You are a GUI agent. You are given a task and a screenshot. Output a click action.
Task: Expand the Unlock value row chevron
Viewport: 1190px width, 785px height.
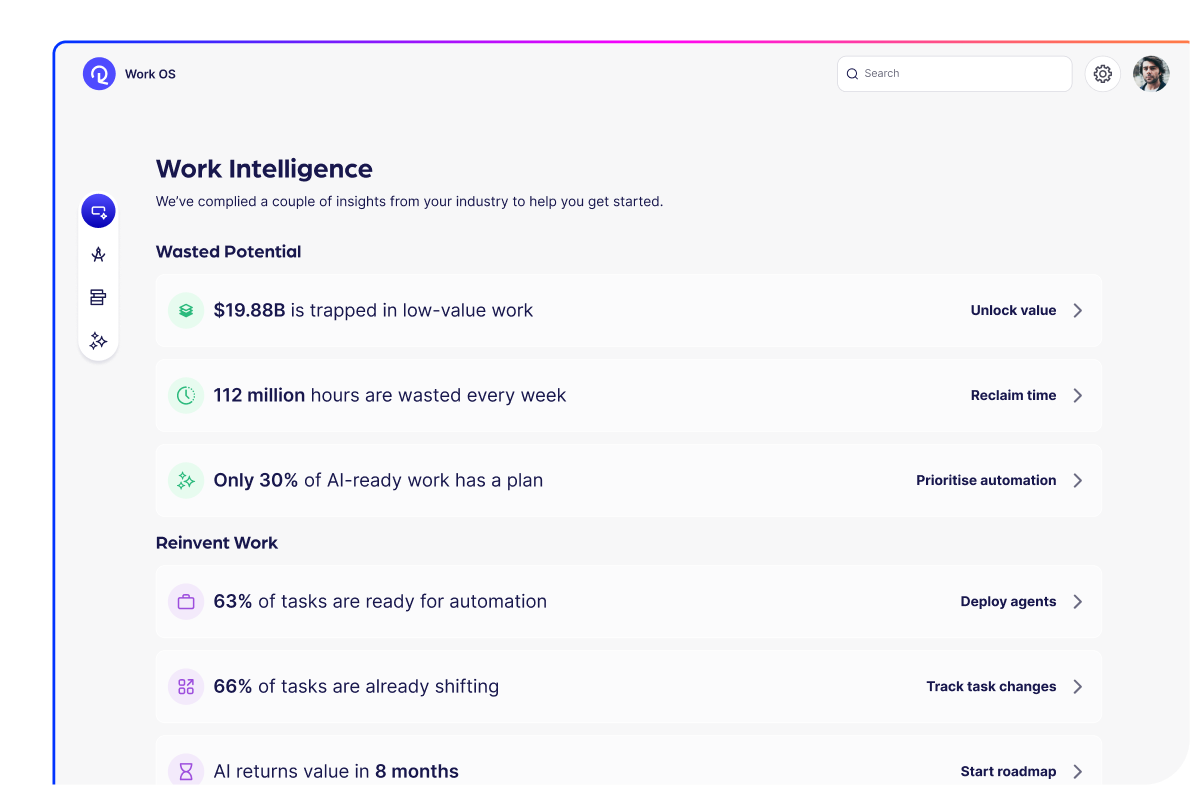pyautogui.click(x=1078, y=310)
